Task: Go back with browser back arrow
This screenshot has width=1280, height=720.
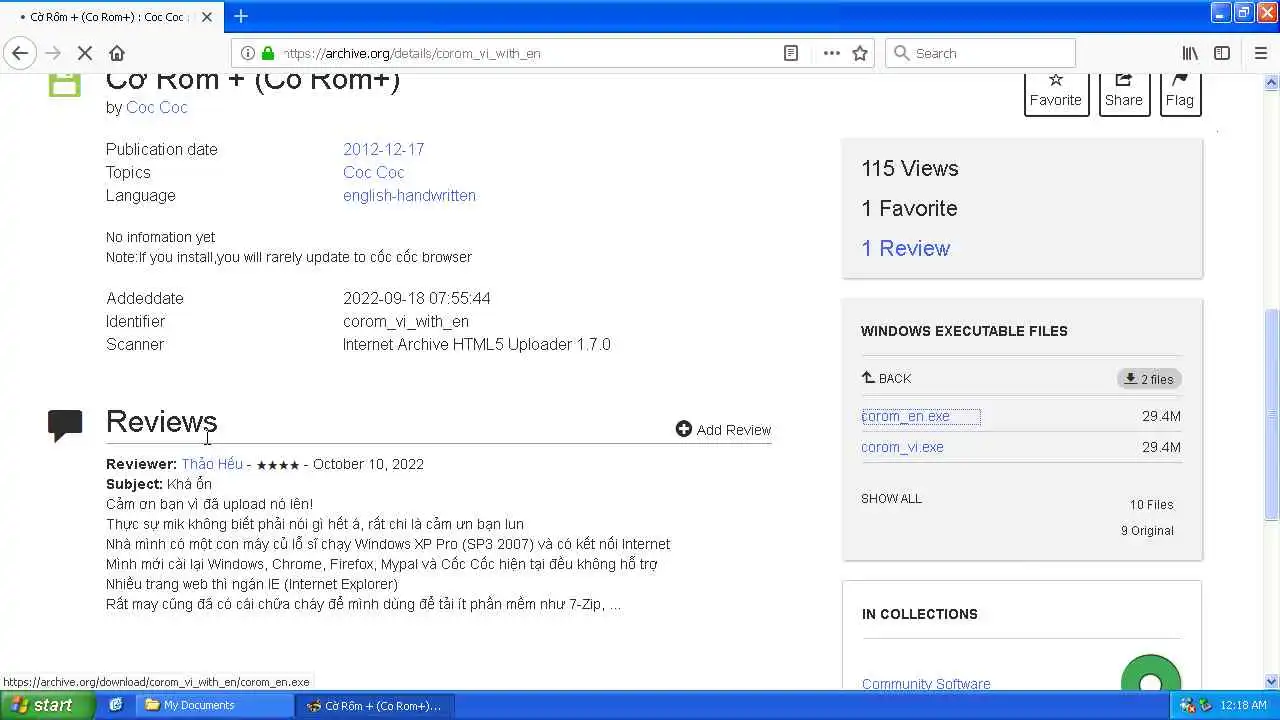Action: click(x=20, y=53)
